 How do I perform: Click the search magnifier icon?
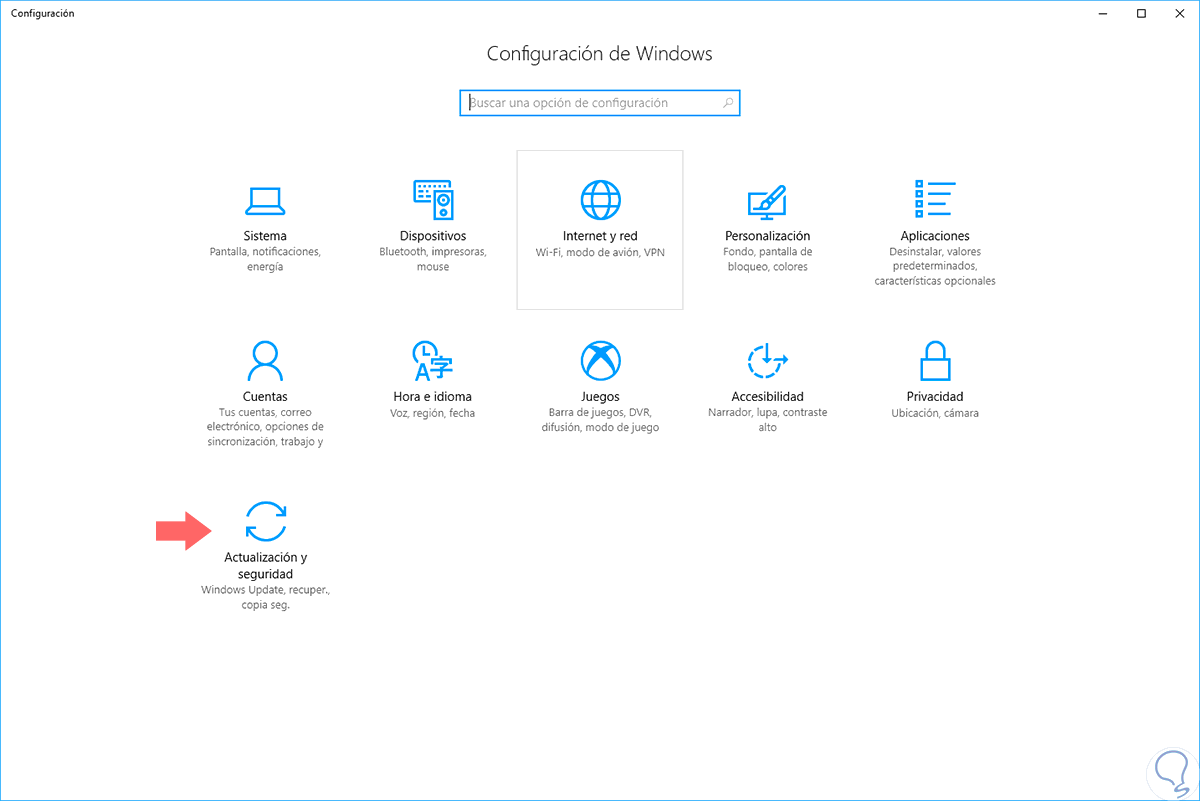tap(728, 103)
